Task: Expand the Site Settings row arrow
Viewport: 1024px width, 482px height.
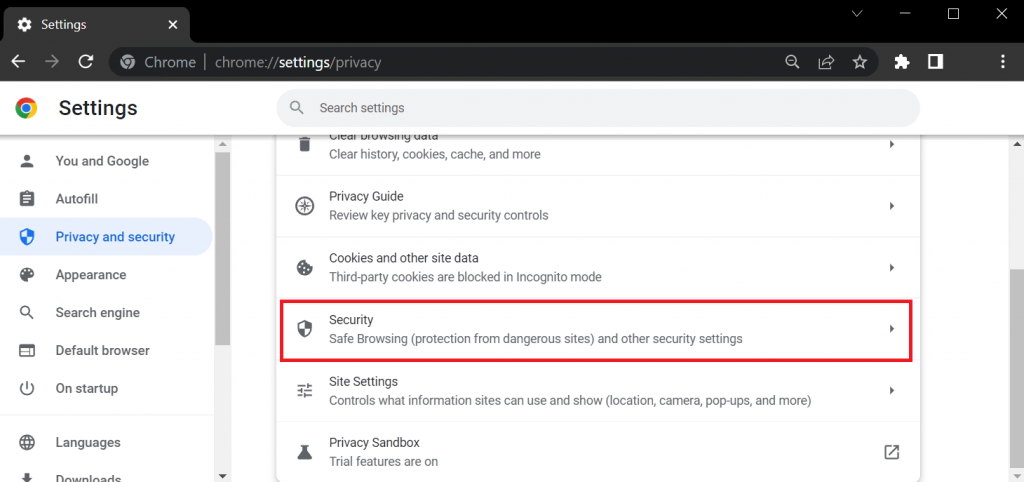Action: 891,391
